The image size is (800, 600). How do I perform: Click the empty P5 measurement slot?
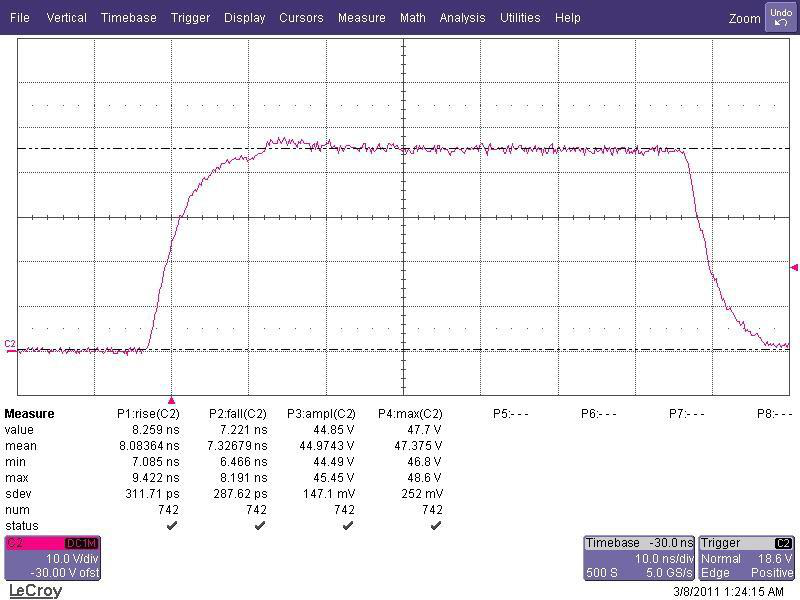(511, 414)
